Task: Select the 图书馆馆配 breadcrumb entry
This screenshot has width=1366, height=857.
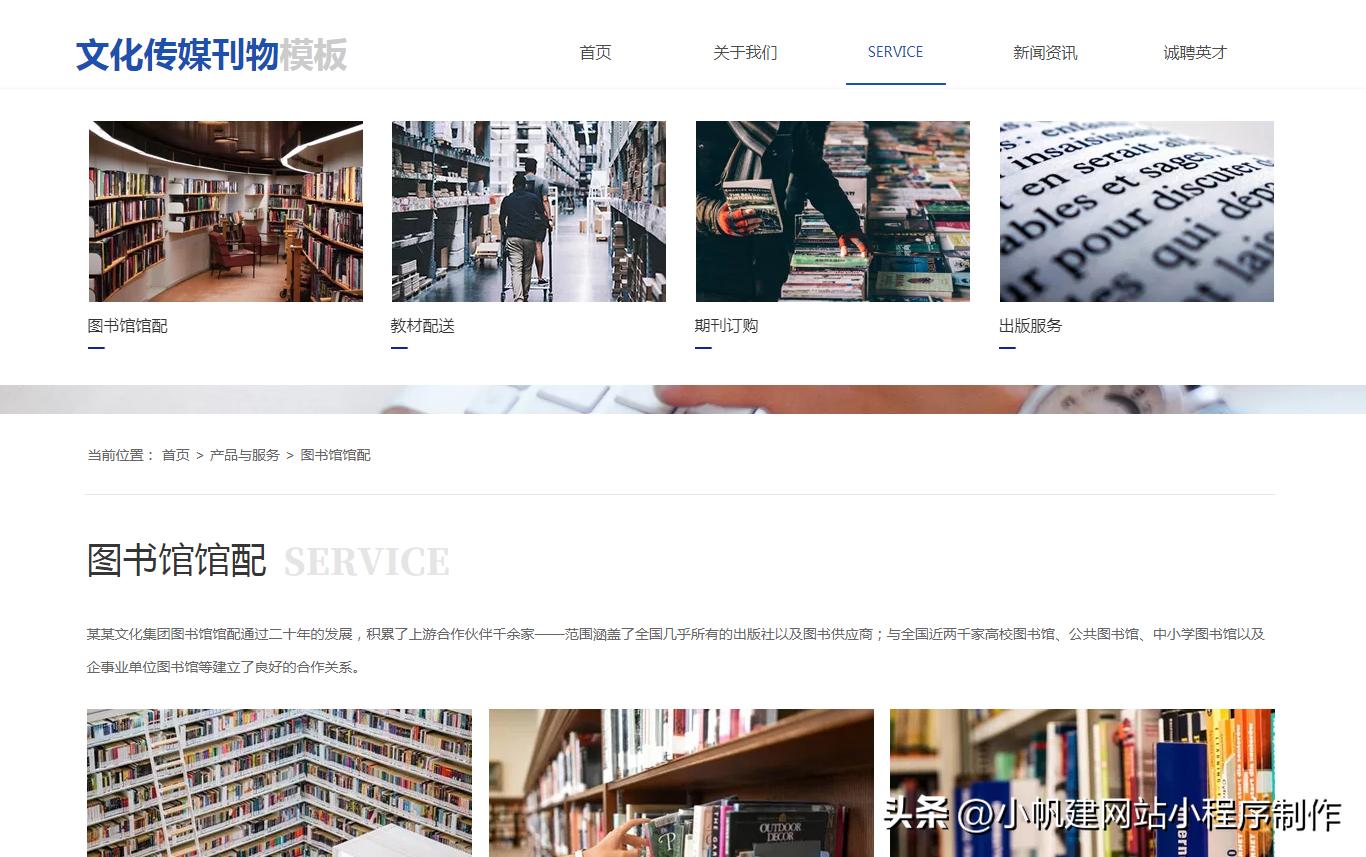Action: tap(335, 454)
